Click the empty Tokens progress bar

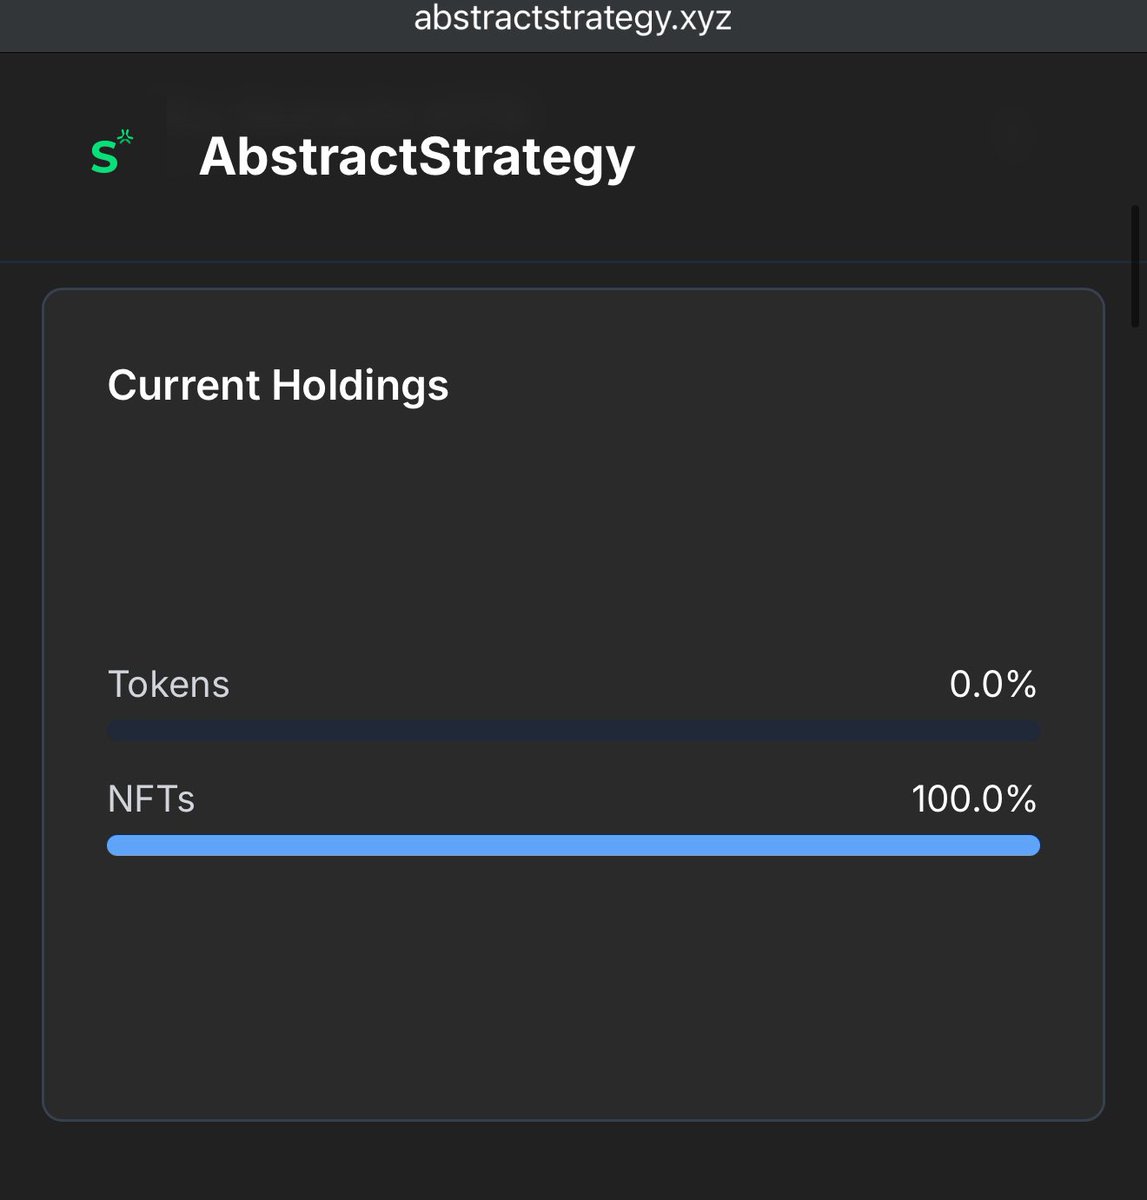(x=573, y=731)
